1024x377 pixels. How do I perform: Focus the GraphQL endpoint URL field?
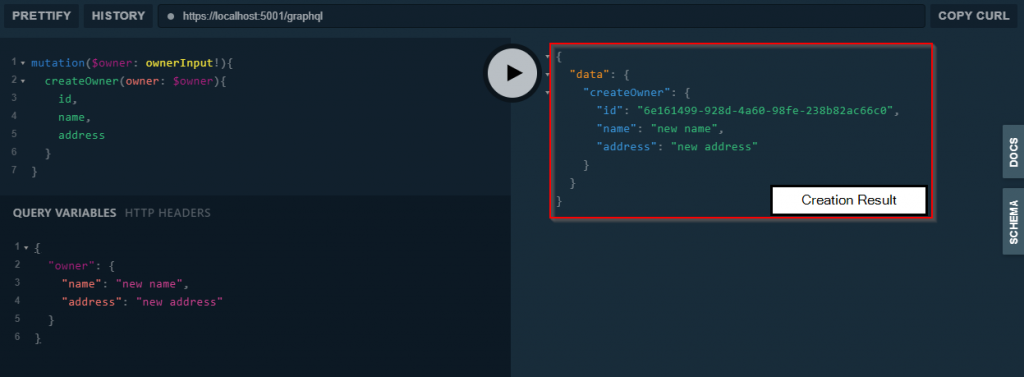541,16
